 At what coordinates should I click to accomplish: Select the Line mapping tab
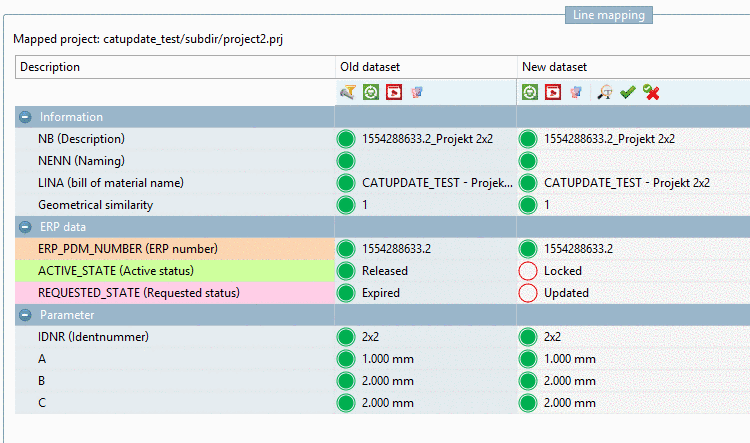point(608,15)
